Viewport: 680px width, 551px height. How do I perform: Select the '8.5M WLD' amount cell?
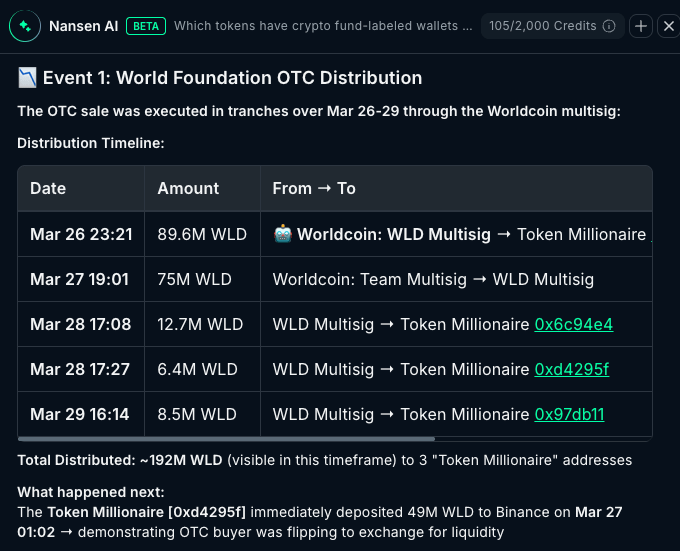202,414
